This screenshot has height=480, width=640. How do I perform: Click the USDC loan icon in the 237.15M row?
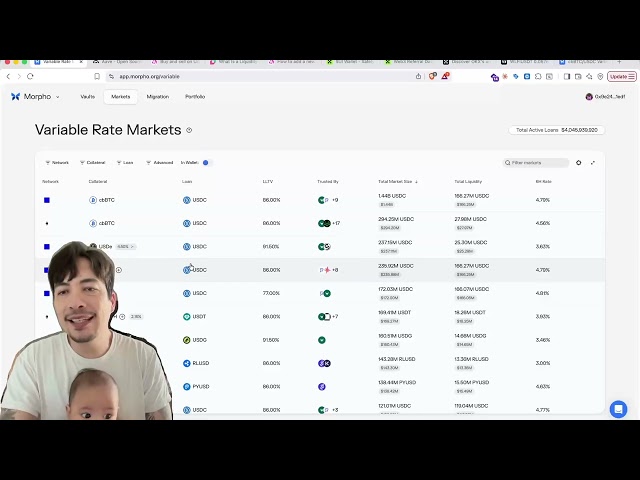[187, 247]
